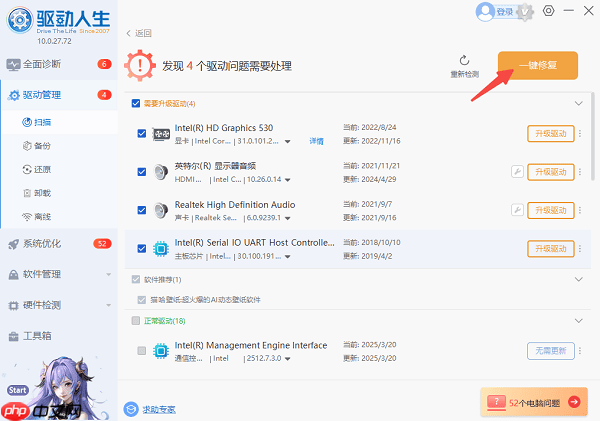Viewport: 600px width, 421px height.
Task: Click the 52个电脑问题 banner
Action: click(533, 402)
